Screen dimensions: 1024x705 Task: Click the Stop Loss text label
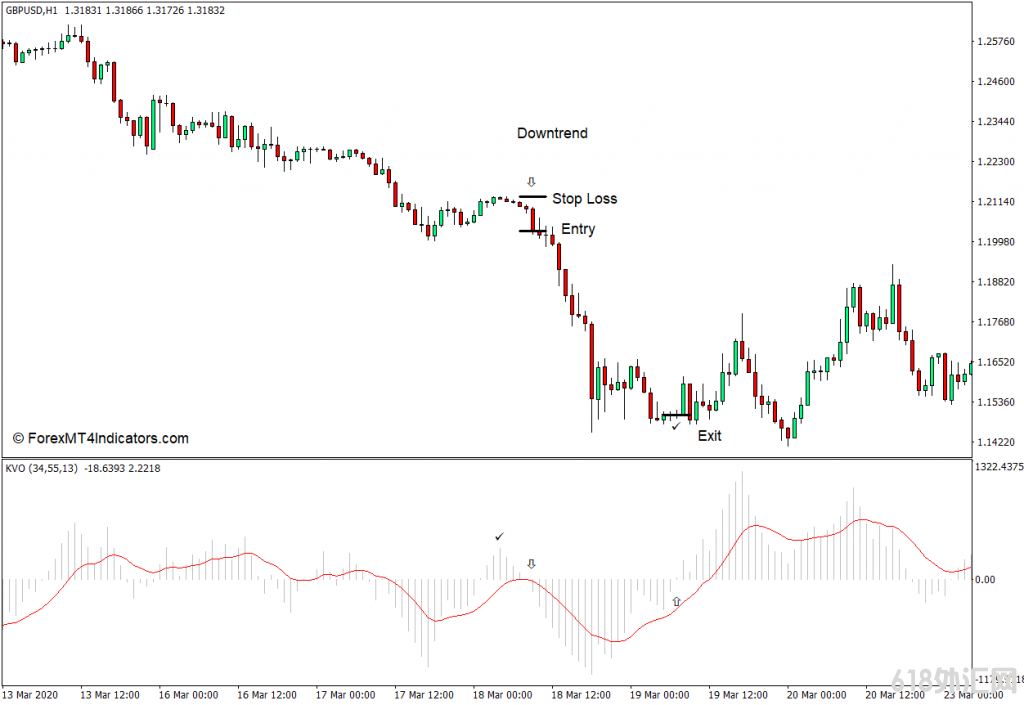click(x=584, y=198)
